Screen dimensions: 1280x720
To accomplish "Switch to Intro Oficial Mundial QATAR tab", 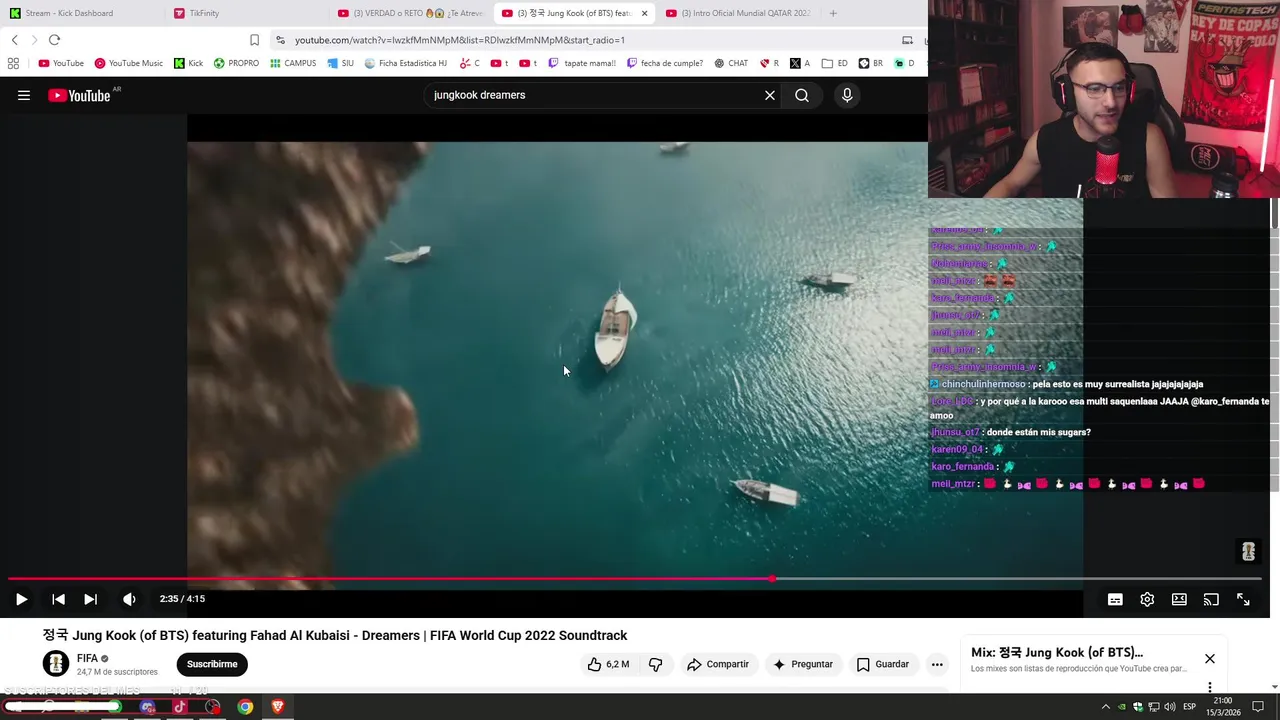I will (738, 13).
